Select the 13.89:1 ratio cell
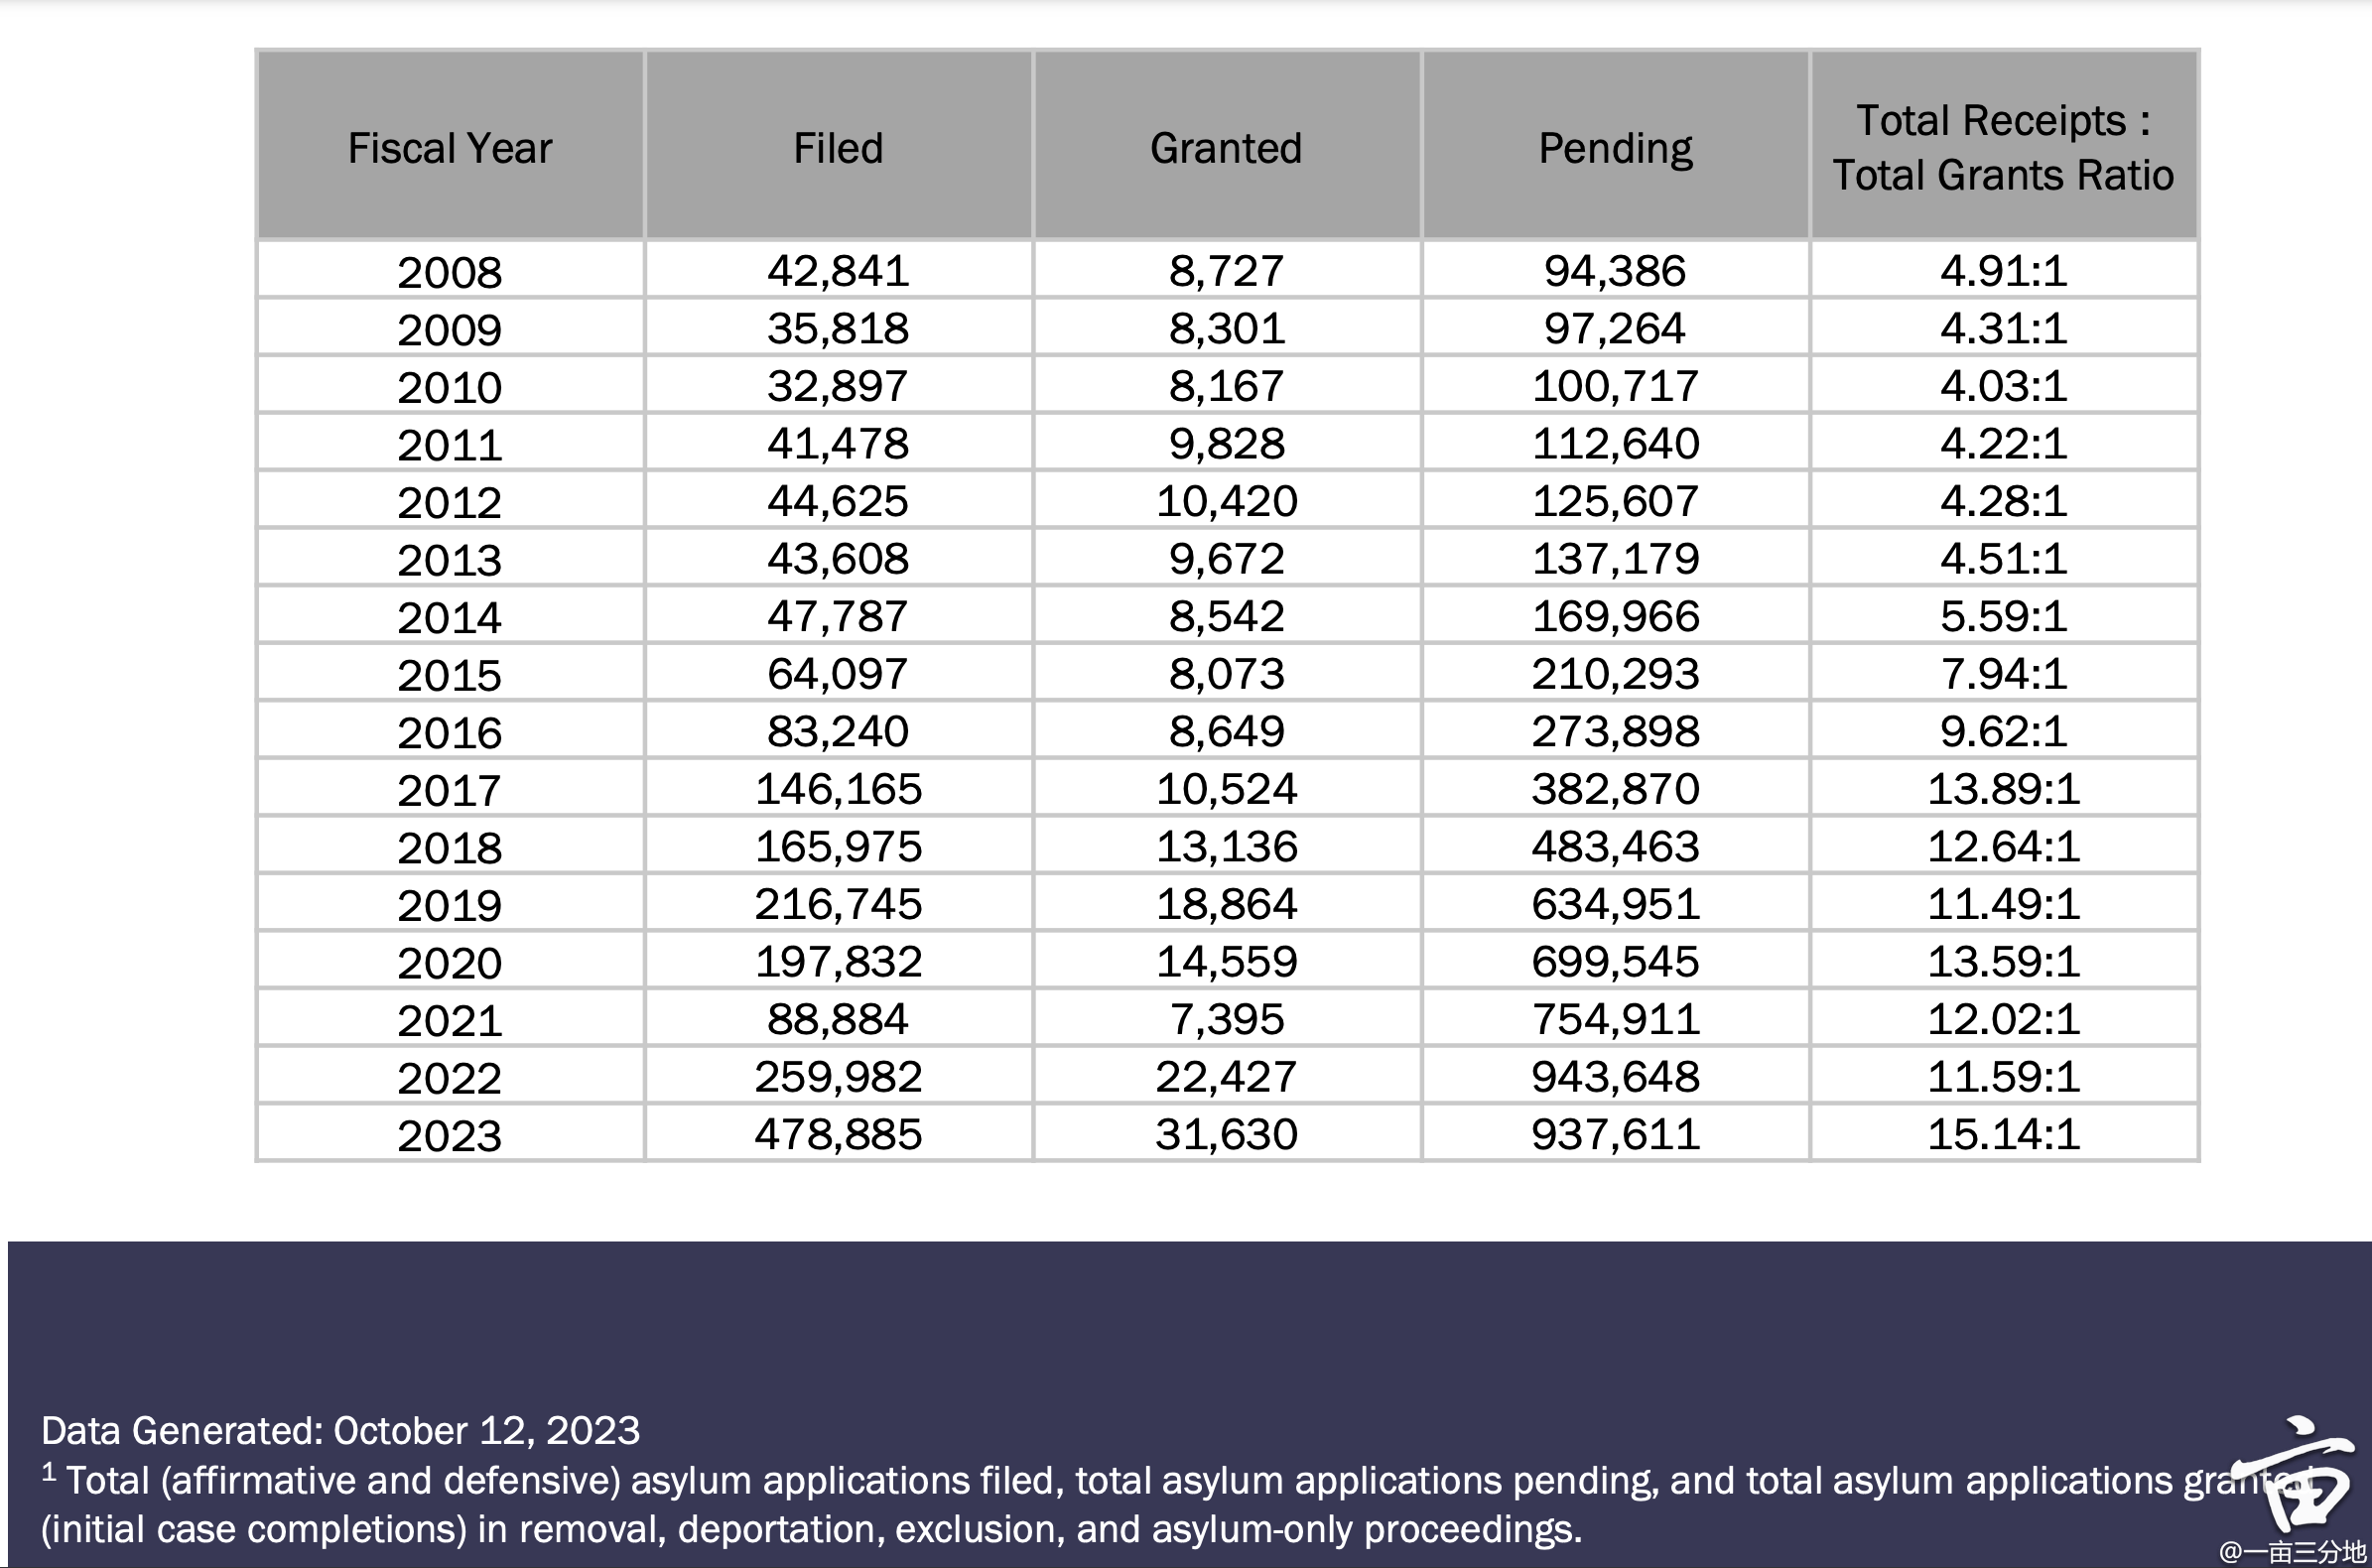This screenshot has height=1568, width=2372. (2003, 788)
